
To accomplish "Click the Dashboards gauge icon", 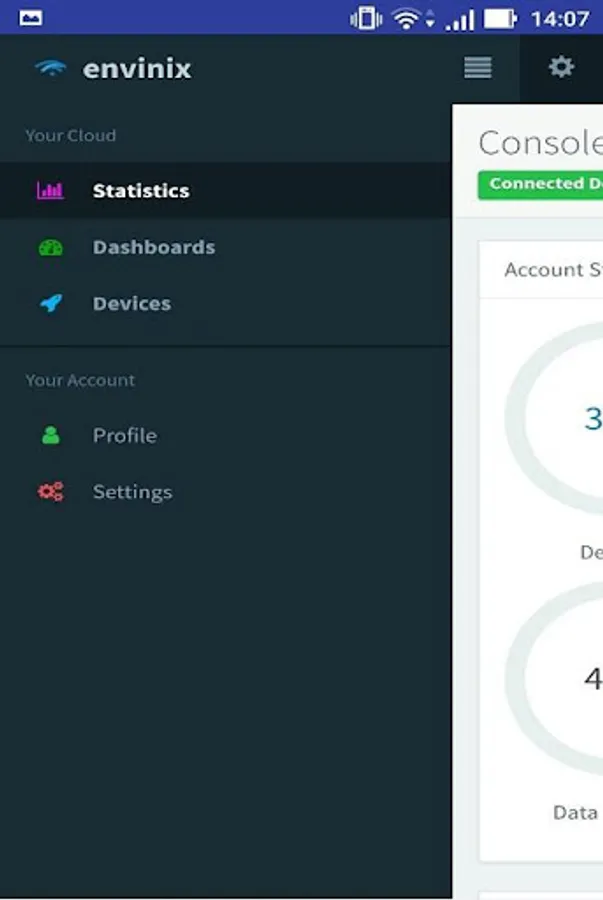I will click(x=50, y=248).
